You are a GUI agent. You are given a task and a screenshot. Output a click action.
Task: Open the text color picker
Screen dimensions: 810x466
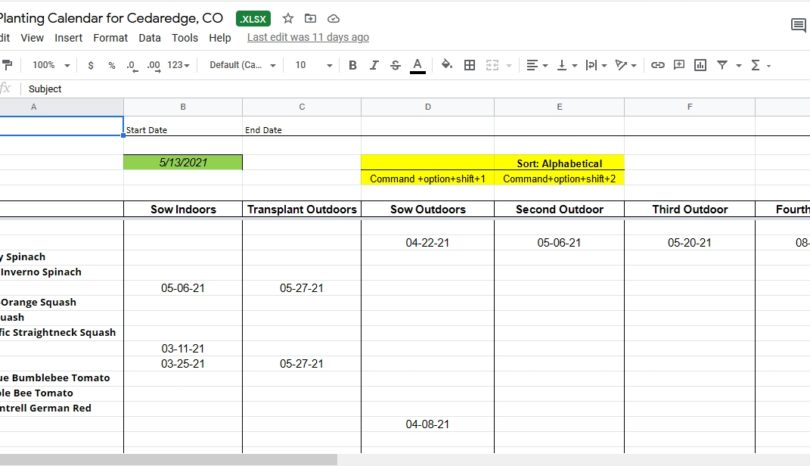[417, 65]
